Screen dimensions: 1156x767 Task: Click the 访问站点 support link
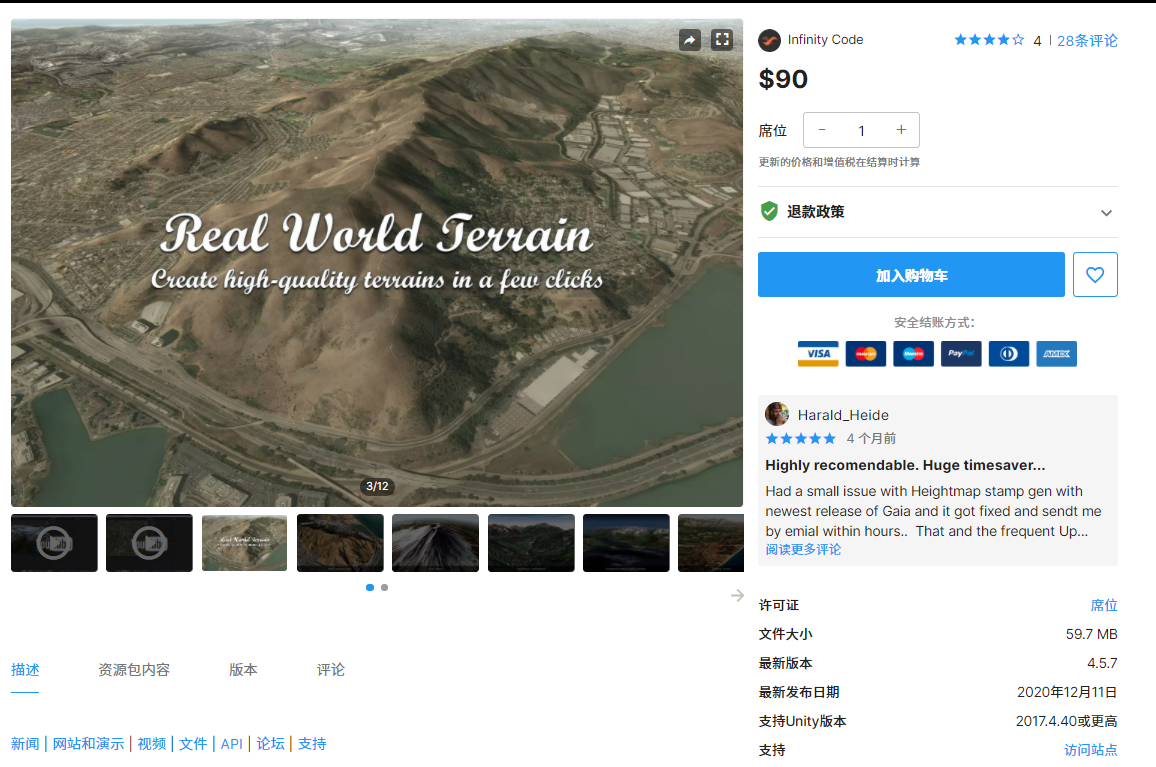pos(1090,750)
